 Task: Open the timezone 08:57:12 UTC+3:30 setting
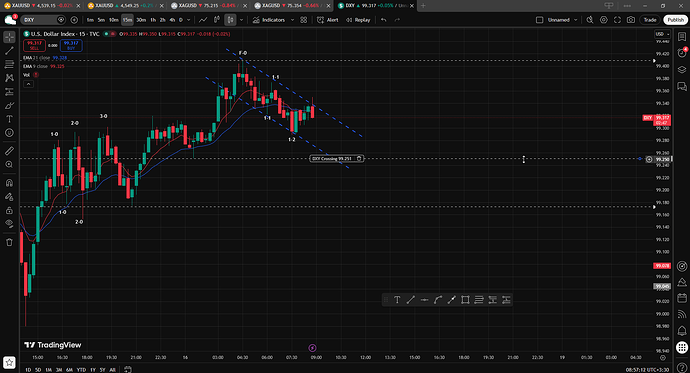point(647,369)
